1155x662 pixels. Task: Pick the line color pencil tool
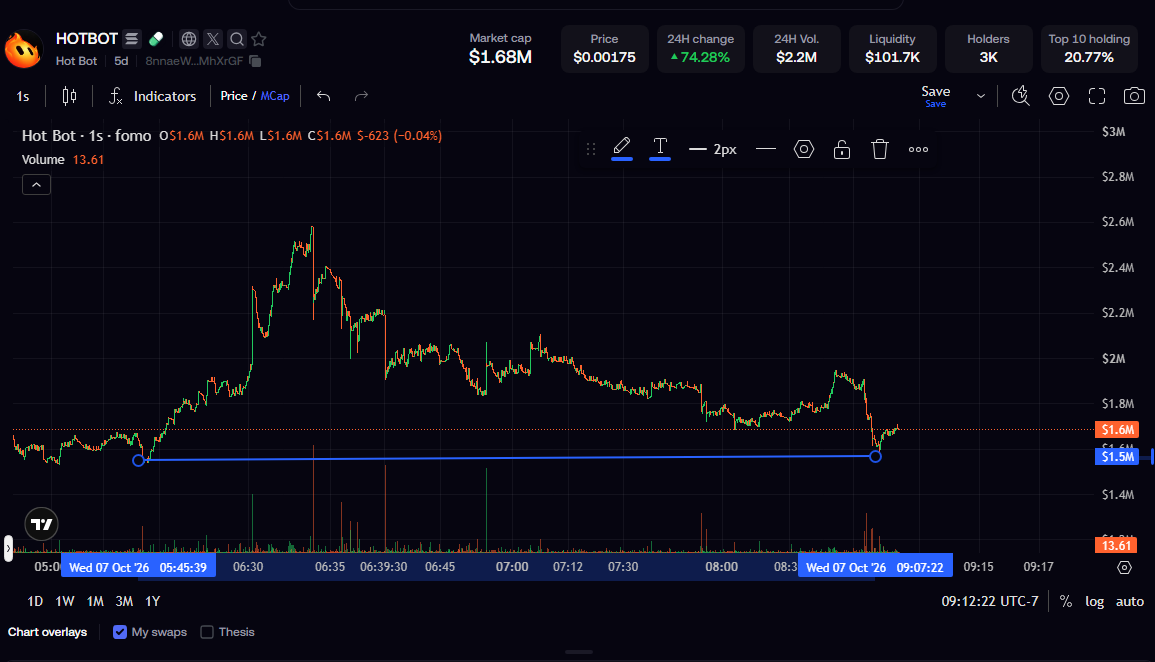point(622,148)
